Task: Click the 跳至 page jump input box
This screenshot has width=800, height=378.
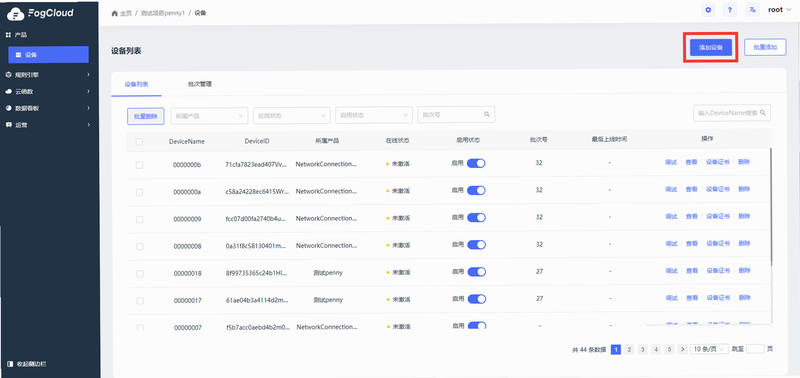Action: 755,349
